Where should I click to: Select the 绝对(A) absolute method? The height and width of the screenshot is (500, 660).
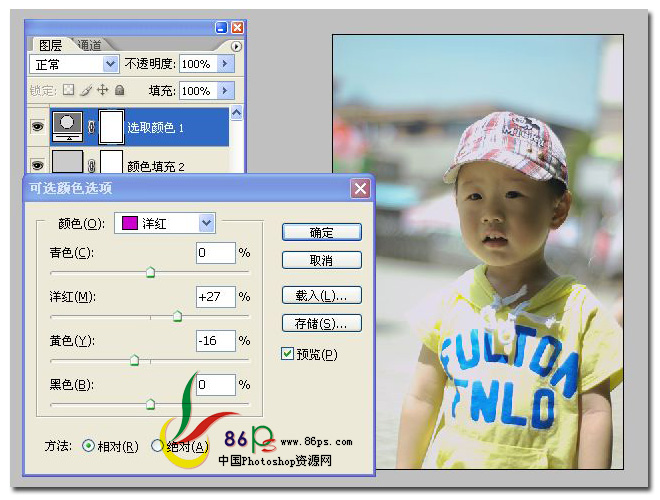157,445
